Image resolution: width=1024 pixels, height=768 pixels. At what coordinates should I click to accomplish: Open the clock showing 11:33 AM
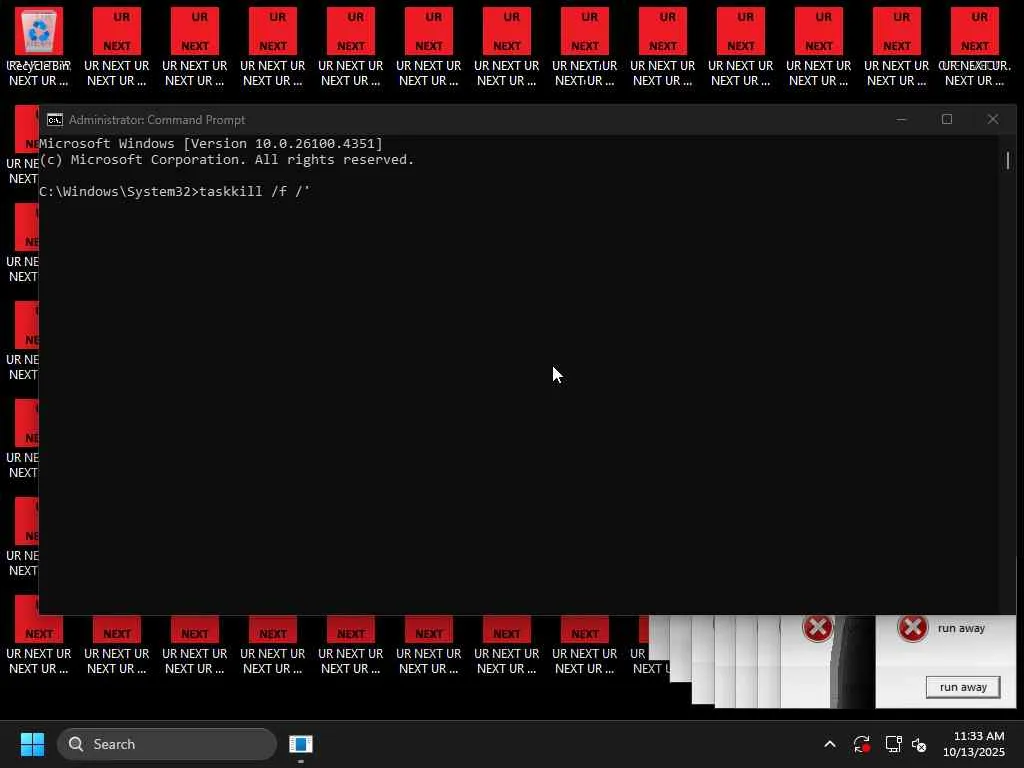point(974,744)
